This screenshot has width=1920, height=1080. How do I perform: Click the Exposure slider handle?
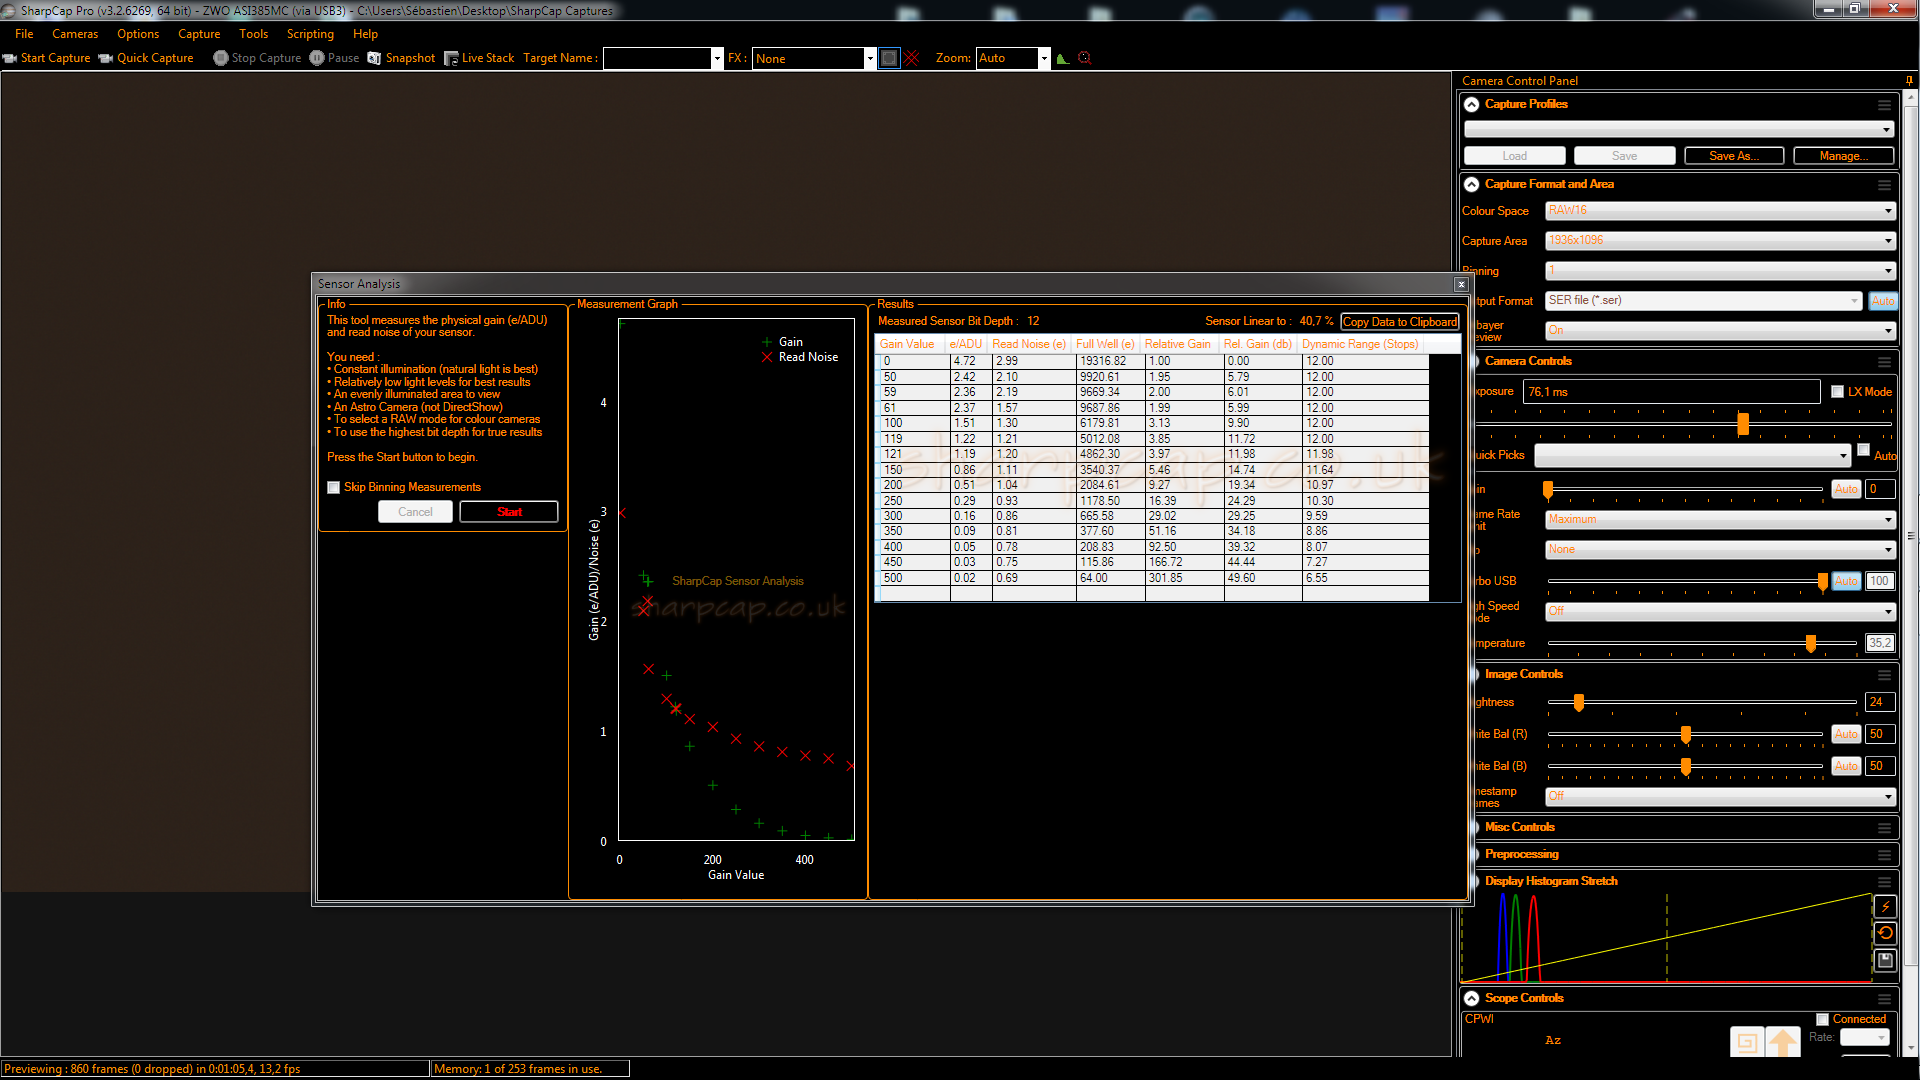pyautogui.click(x=1743, y=424)
